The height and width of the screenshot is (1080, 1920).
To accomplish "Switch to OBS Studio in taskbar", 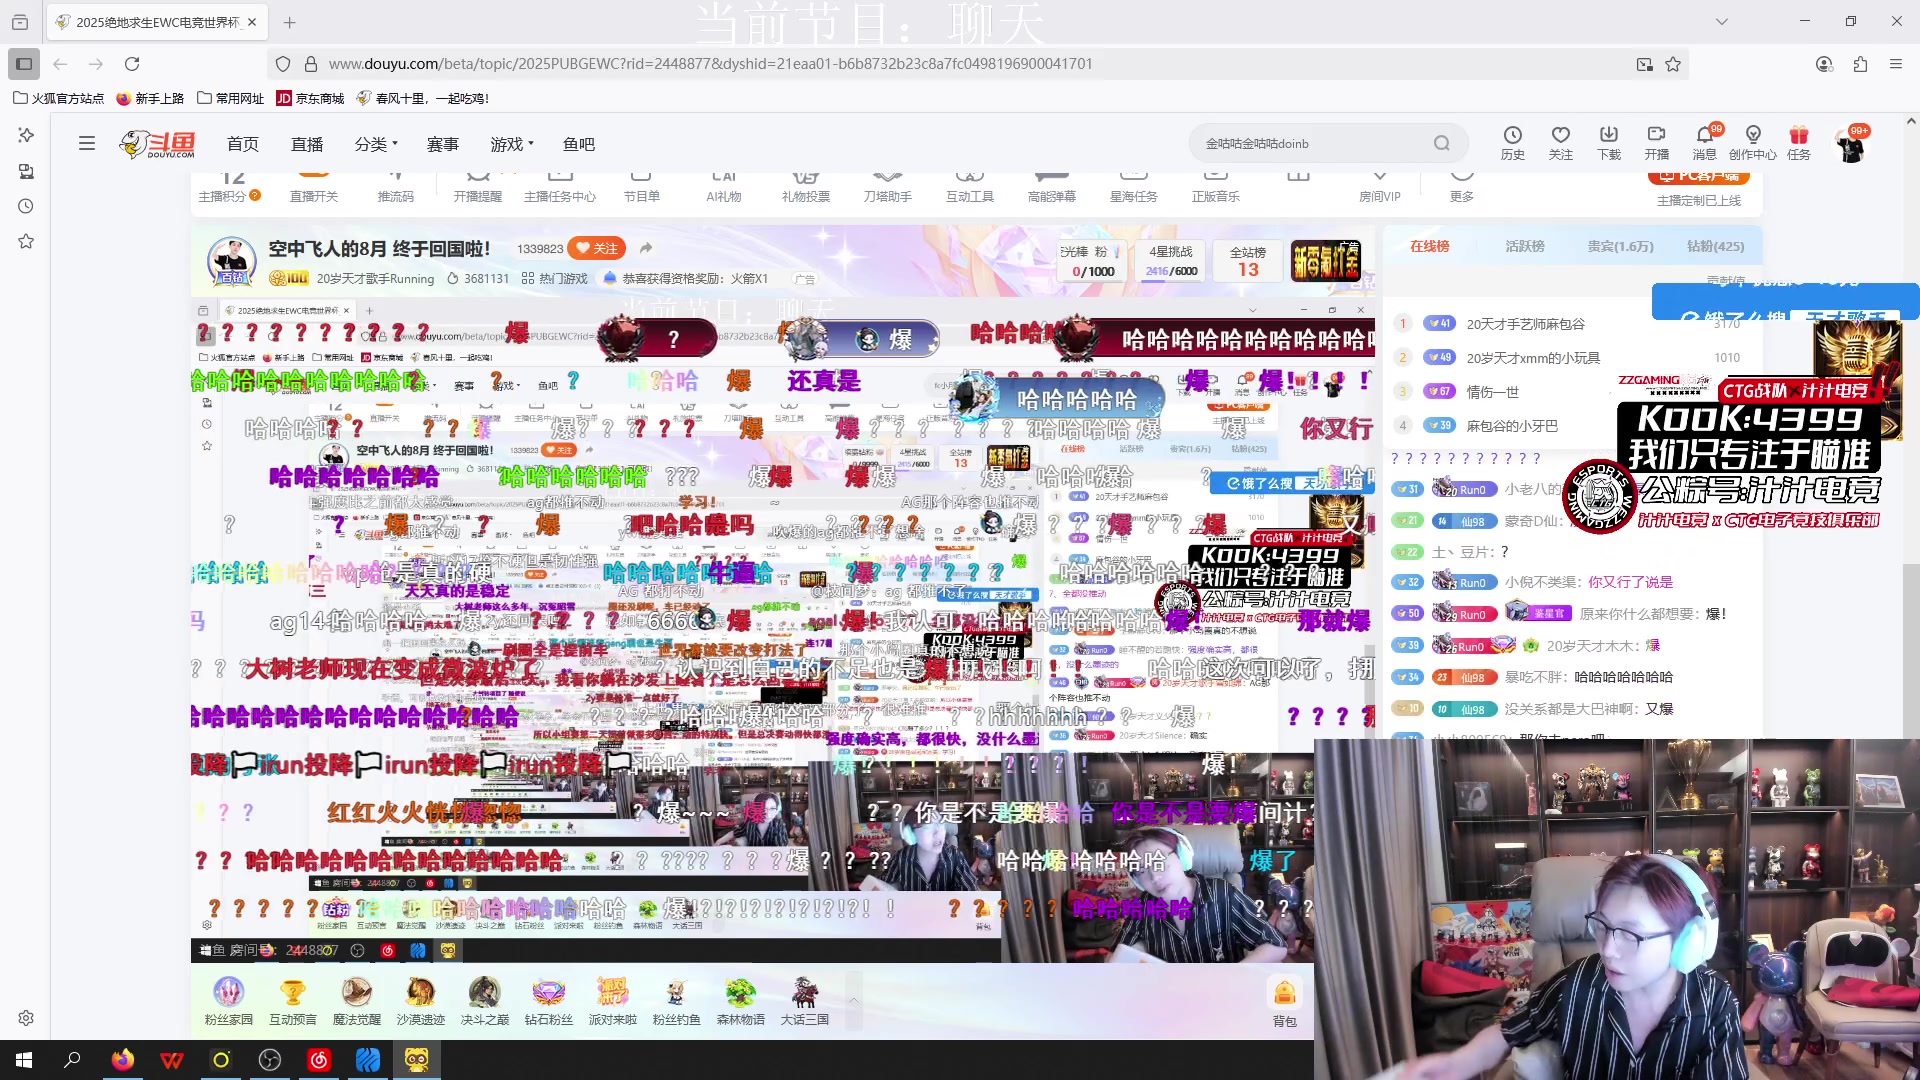I will [270, 1060].
